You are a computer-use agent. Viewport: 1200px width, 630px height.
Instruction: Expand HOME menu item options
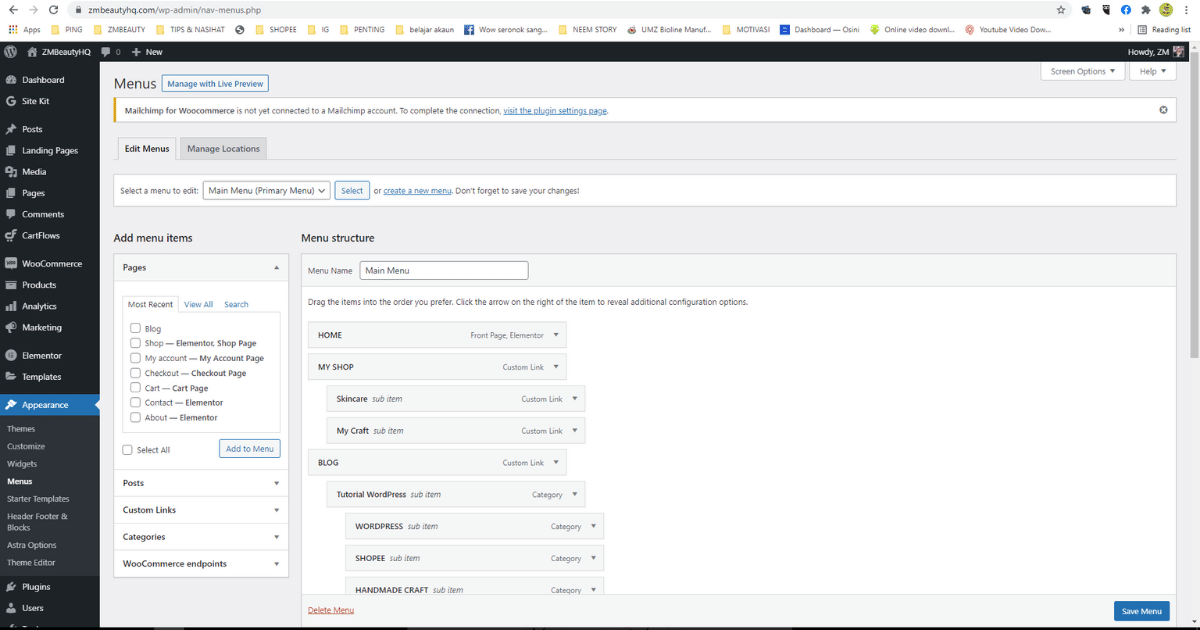[555, 335]
